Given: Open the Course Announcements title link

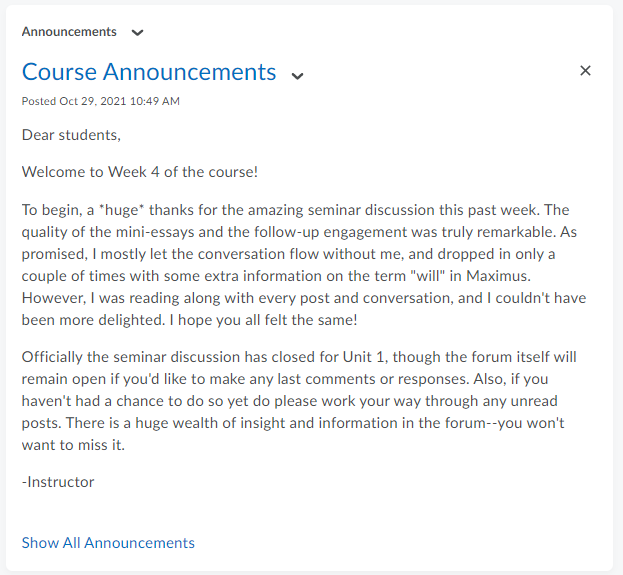Looking at the screenshot, I should 149,72.
